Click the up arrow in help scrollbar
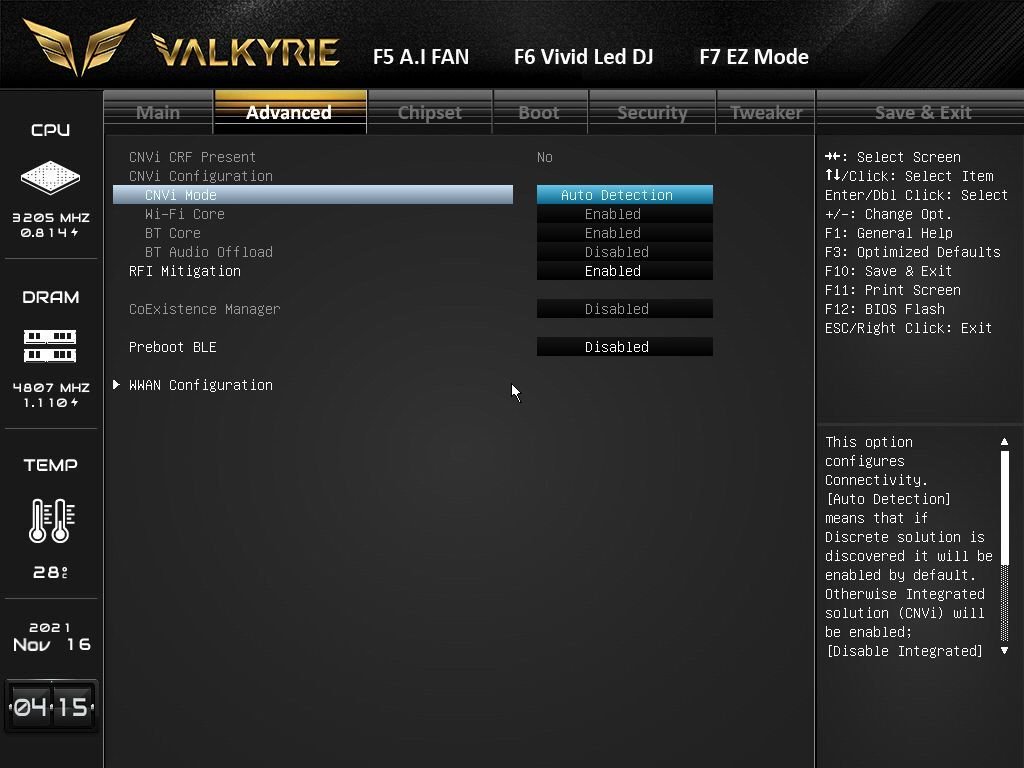1024x768 pixels. pos(1004,442)
